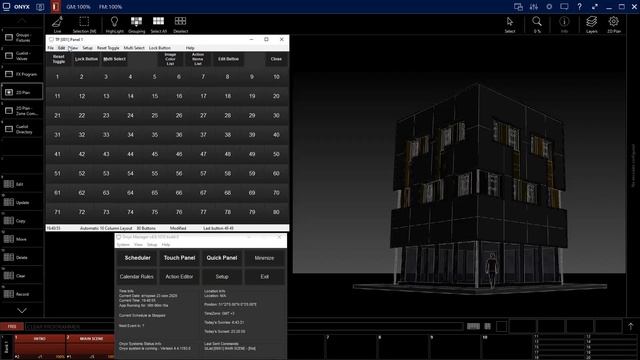Trigger the MAIN SCENE playback cuelist
The image size is (640, 360).
[91, 347]
